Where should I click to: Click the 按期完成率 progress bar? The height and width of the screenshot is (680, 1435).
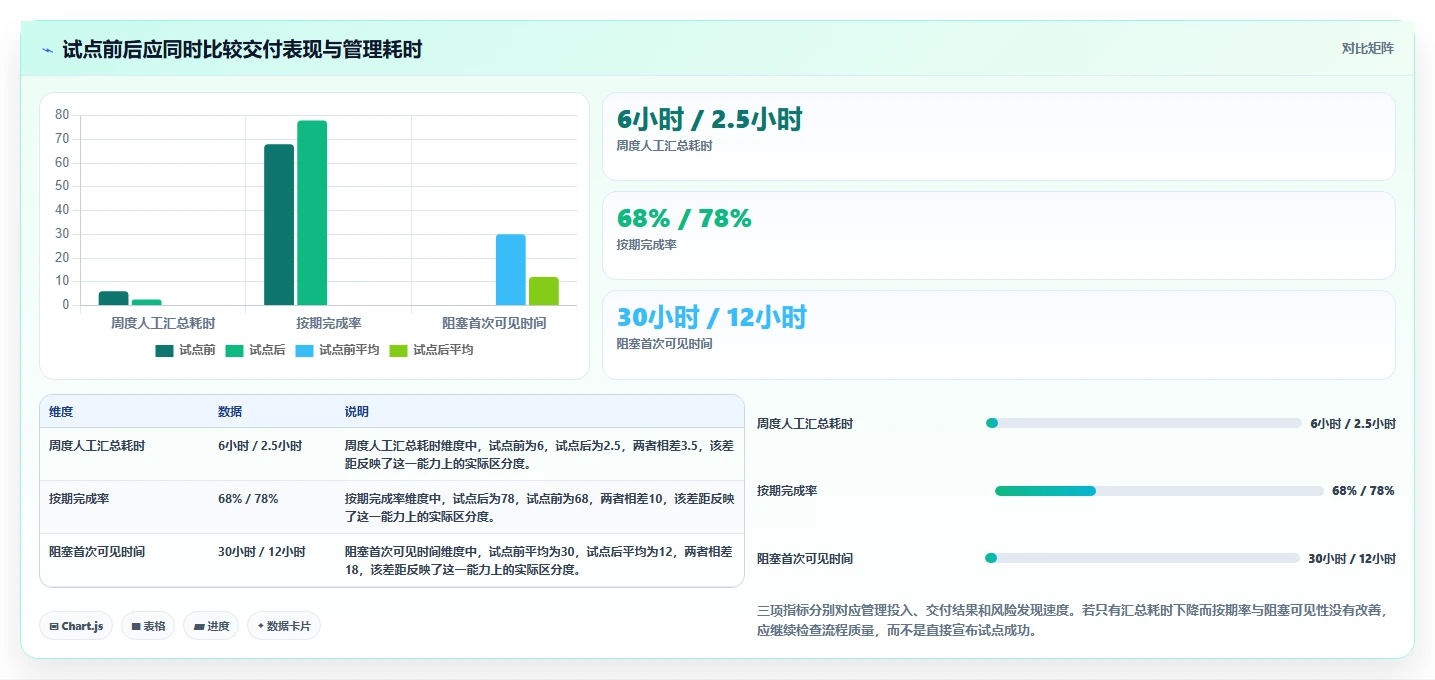coord(1159,491)
